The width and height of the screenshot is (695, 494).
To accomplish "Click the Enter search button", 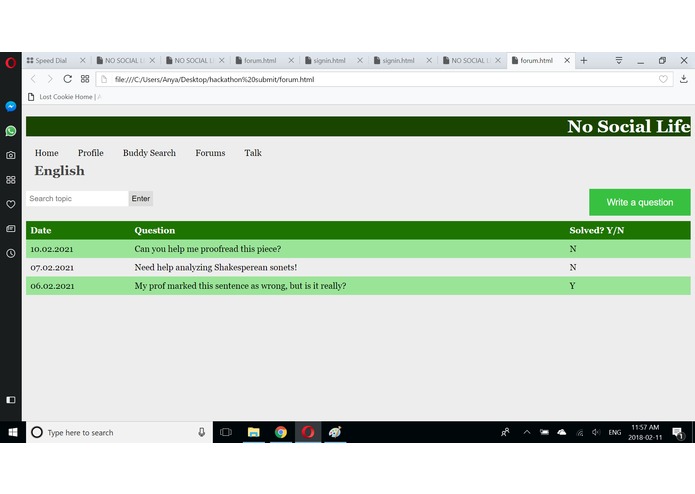I will (141, 198).
